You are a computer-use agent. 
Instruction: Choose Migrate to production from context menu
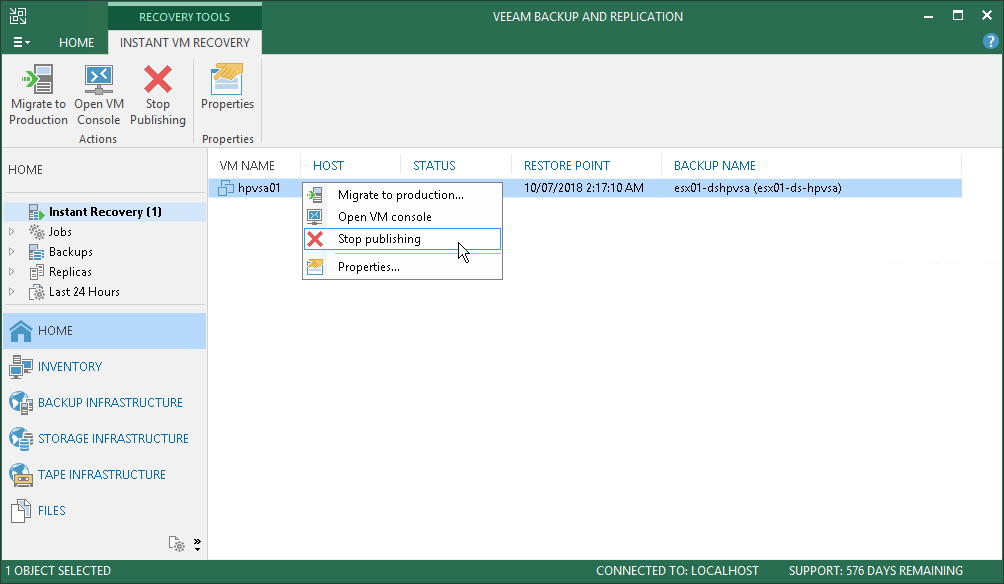point(402,195)
